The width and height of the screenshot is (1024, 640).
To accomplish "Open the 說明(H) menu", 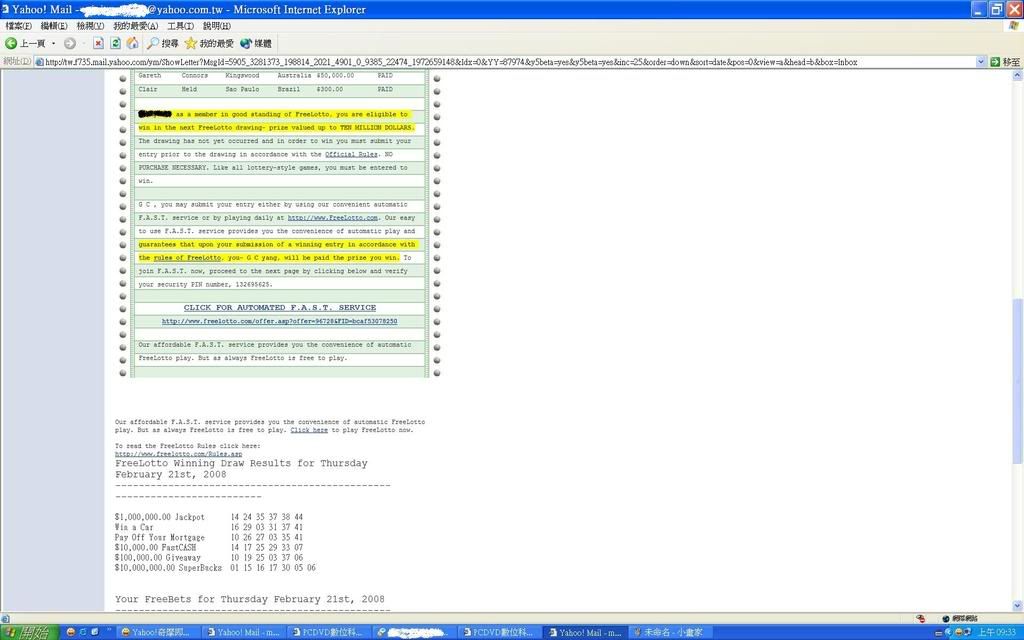I will (x=216, y=25).
